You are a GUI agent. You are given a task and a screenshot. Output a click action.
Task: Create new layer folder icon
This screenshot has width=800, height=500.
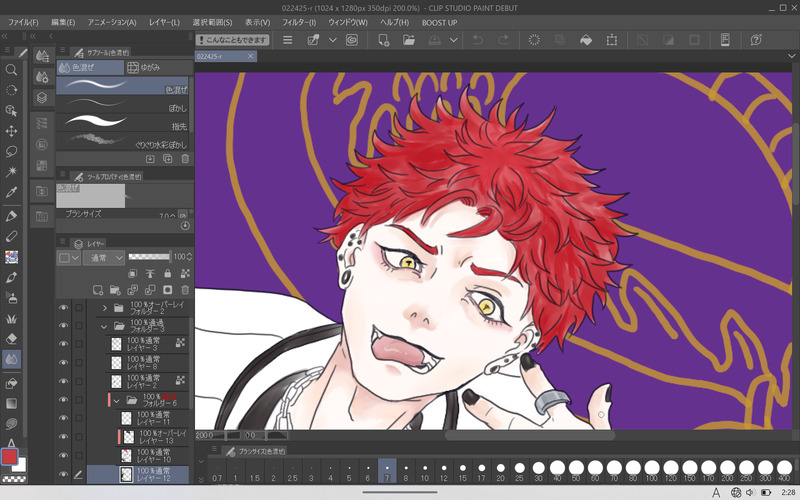[x=115, y=290]
